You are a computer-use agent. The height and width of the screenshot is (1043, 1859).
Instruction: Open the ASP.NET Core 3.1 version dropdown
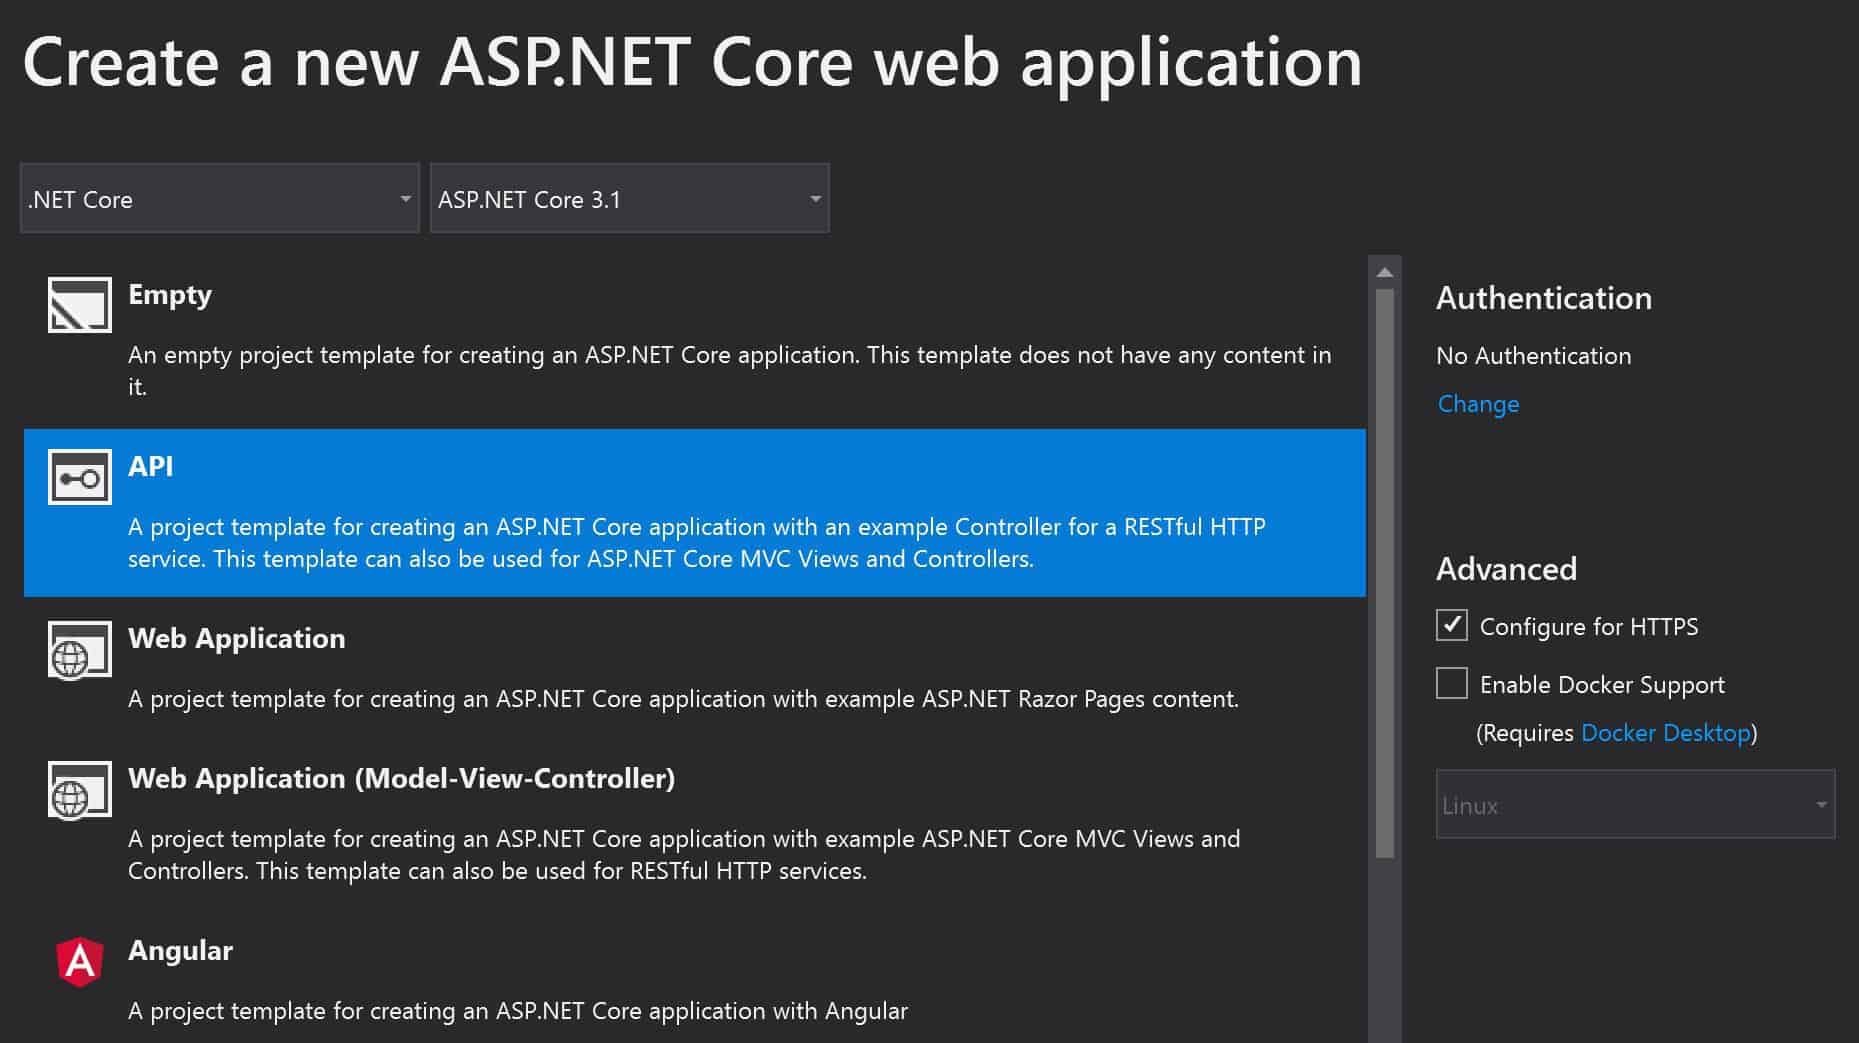tap(630, 198)
